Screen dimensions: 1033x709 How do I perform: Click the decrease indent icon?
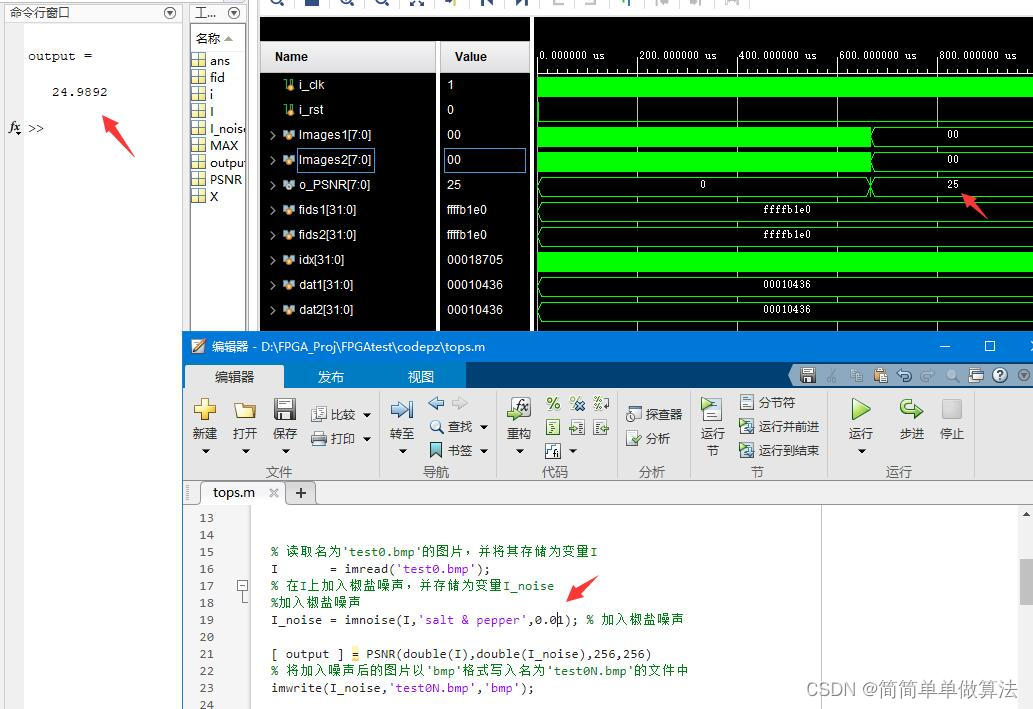coord(601,428)
